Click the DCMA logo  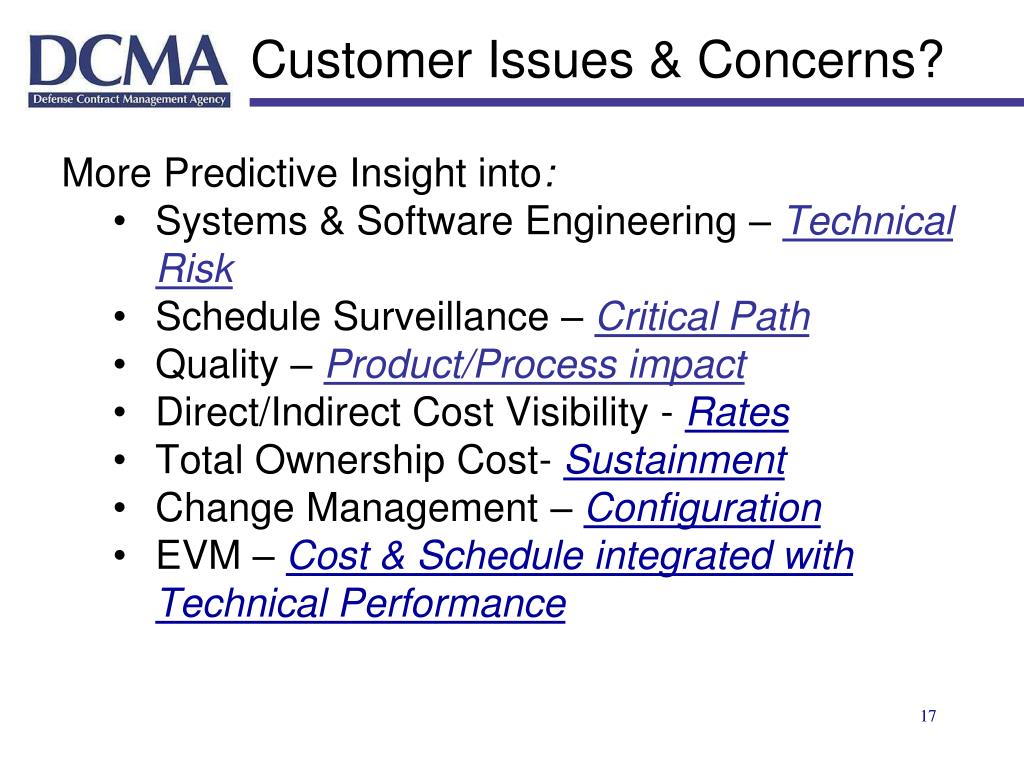click(129, 71)
